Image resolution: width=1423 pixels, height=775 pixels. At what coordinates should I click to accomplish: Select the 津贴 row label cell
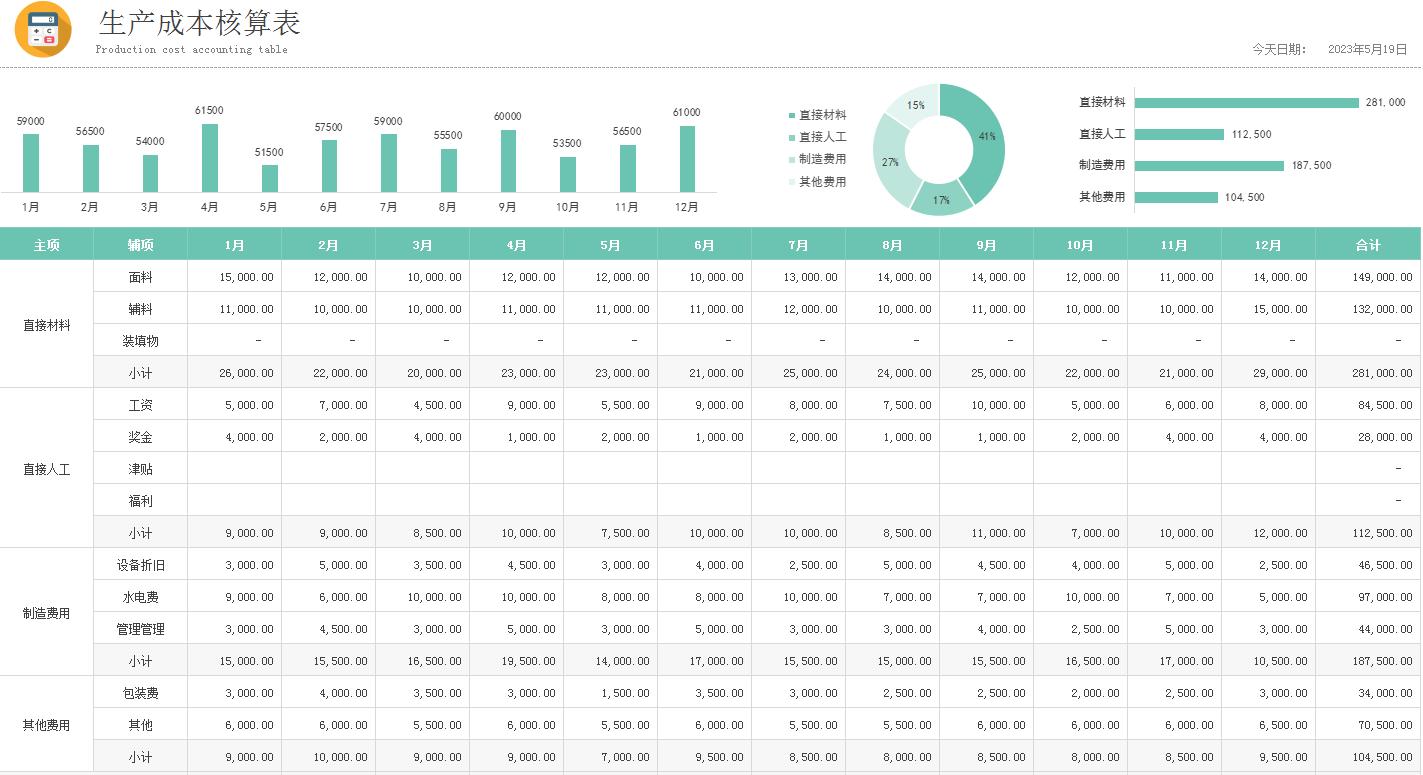coord(140,469)
